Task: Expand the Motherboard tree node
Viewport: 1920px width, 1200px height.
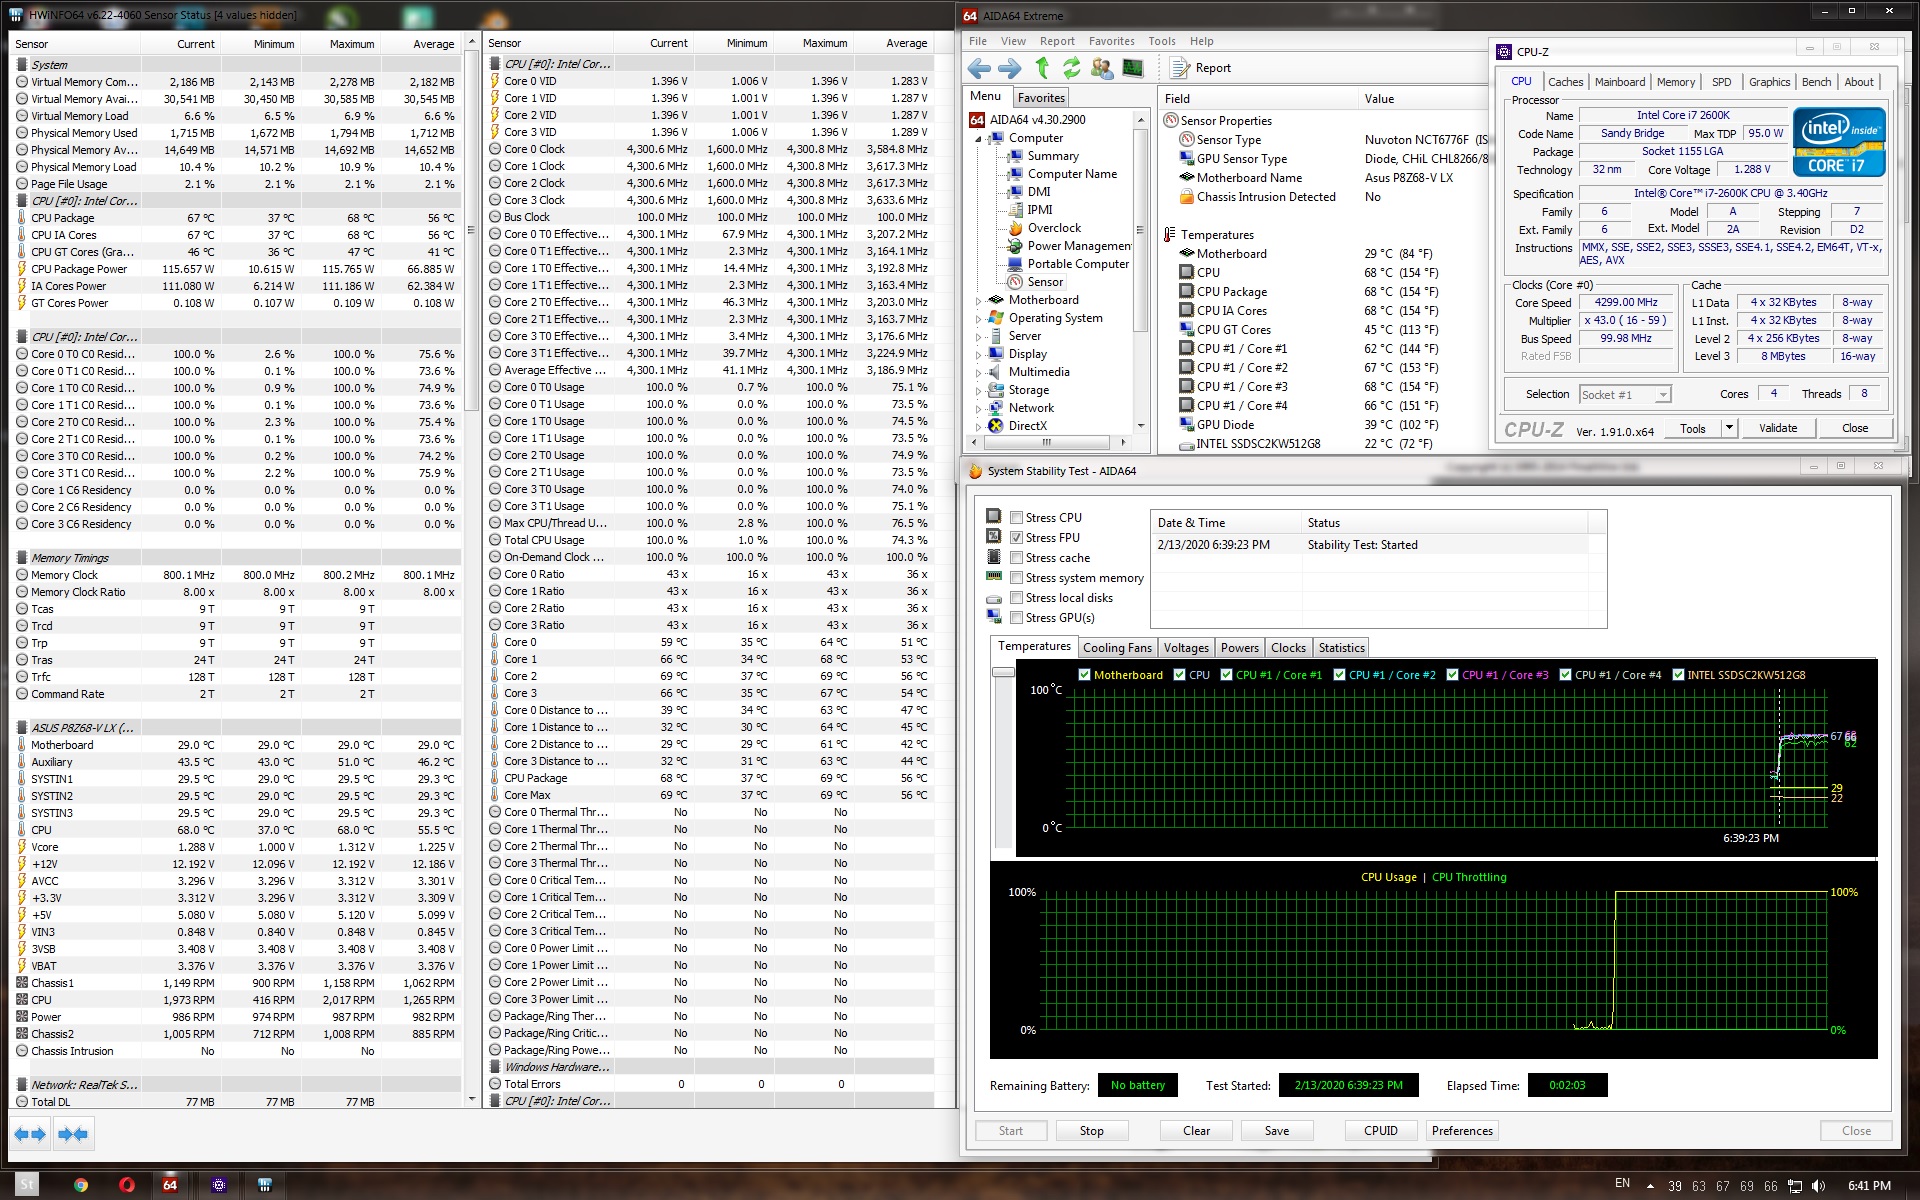Action: coord(979,300)
